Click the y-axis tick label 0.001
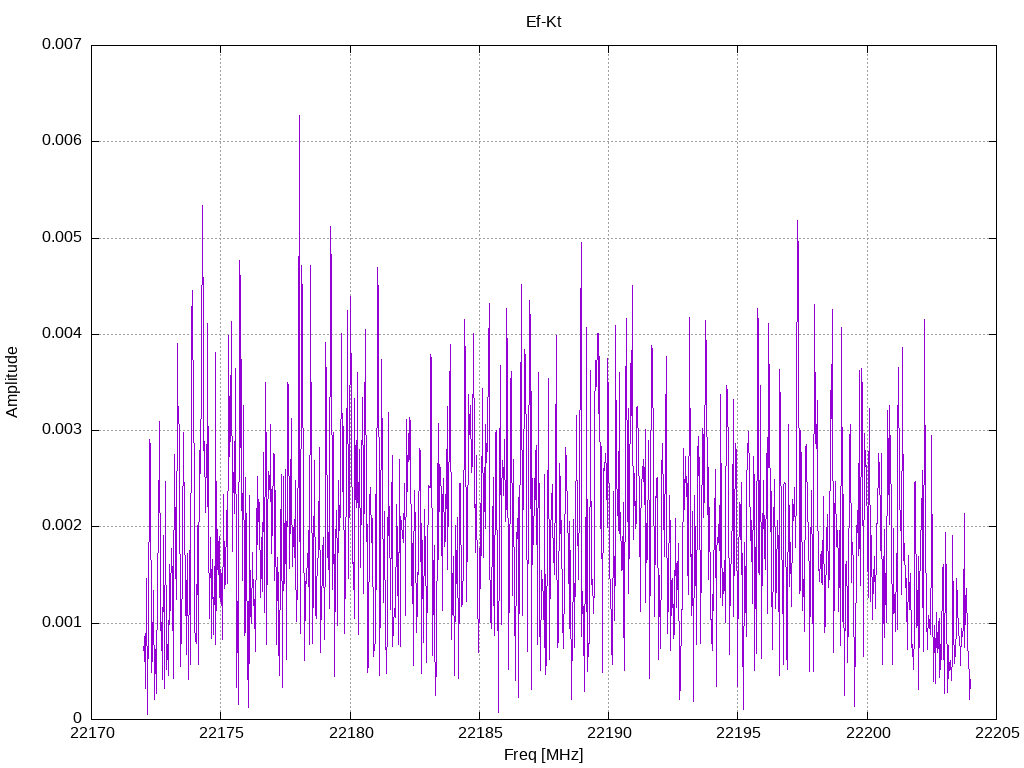This screenshot has height=768, width=1024. pyautogui.click(x=62, y=622)
